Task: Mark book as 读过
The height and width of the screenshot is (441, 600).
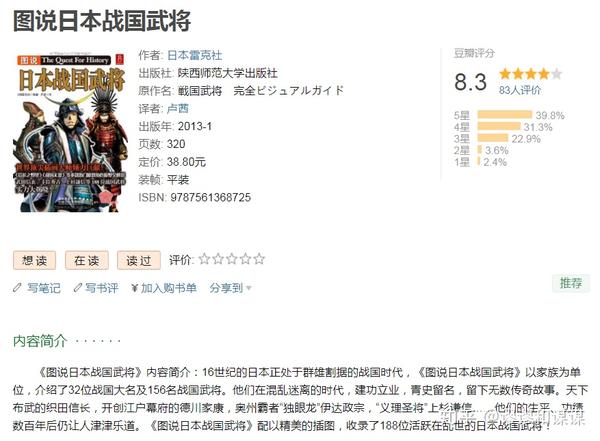Action: tap(139, 261)
